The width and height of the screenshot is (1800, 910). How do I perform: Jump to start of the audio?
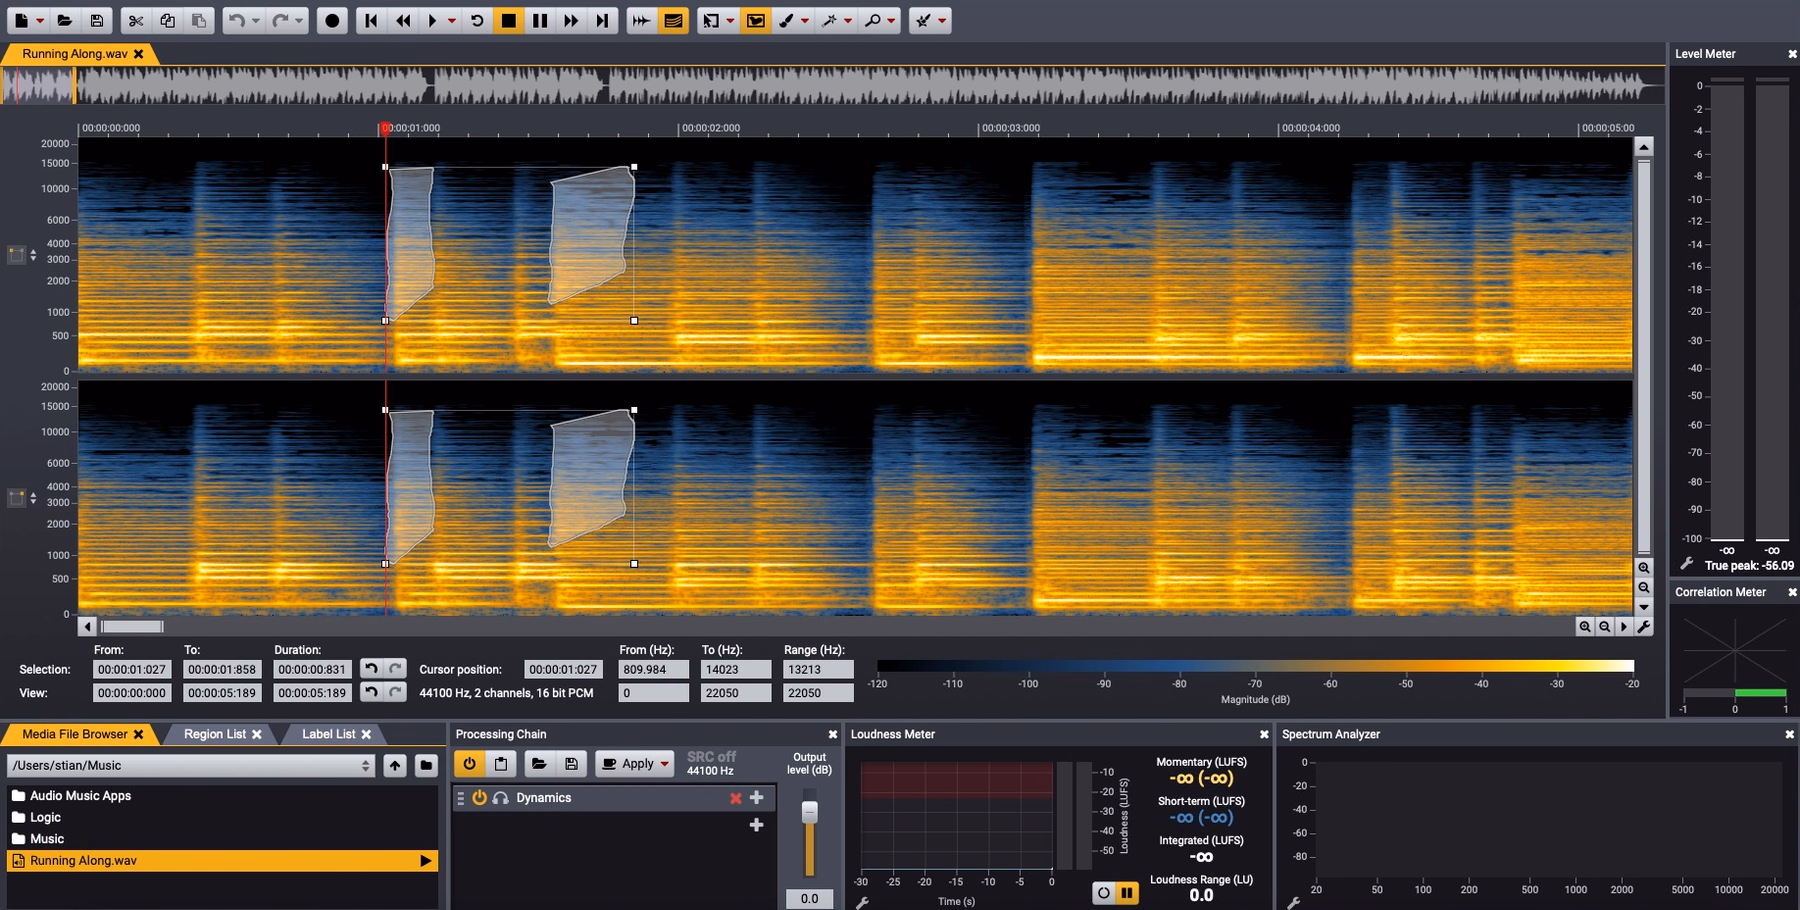[x=371, y=20]
